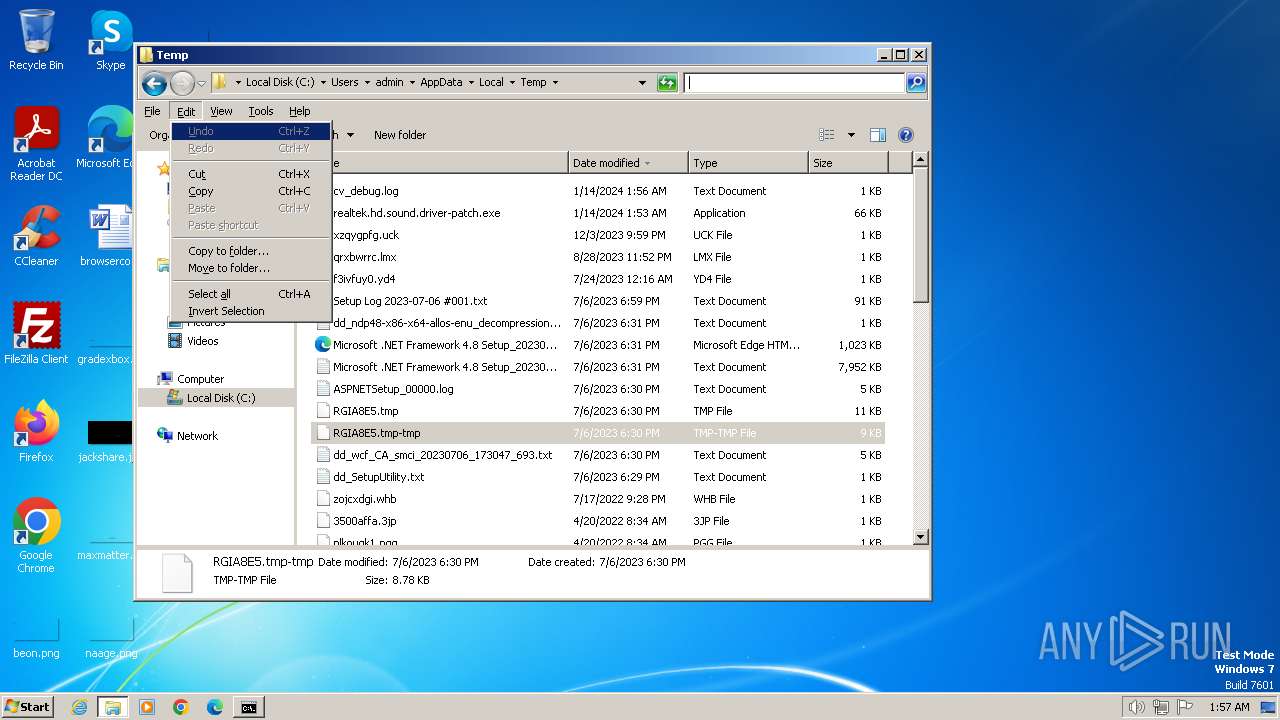Expand the arrow after Local in breadcrumb

pos(512,83)
